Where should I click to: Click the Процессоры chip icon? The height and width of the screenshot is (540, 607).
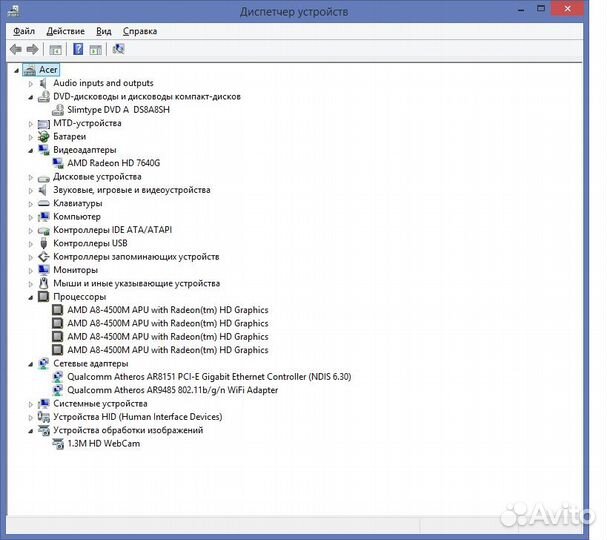44,297
